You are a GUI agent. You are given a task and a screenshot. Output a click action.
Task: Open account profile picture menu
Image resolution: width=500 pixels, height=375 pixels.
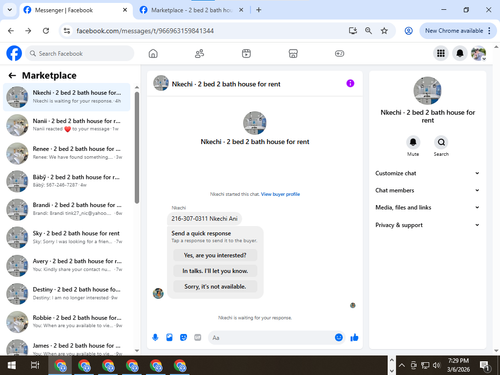479,53
